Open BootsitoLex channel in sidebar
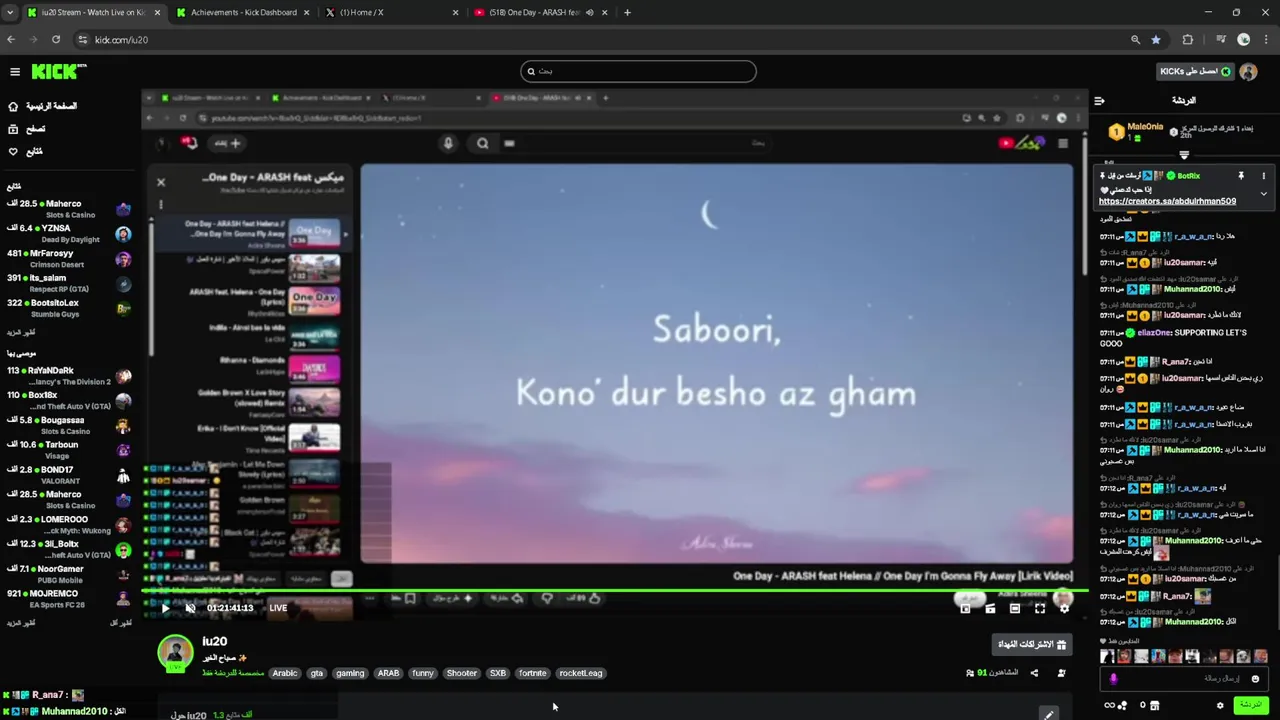Image resolution: width=1280 pixels, height=720 pixels. (68, 308)
